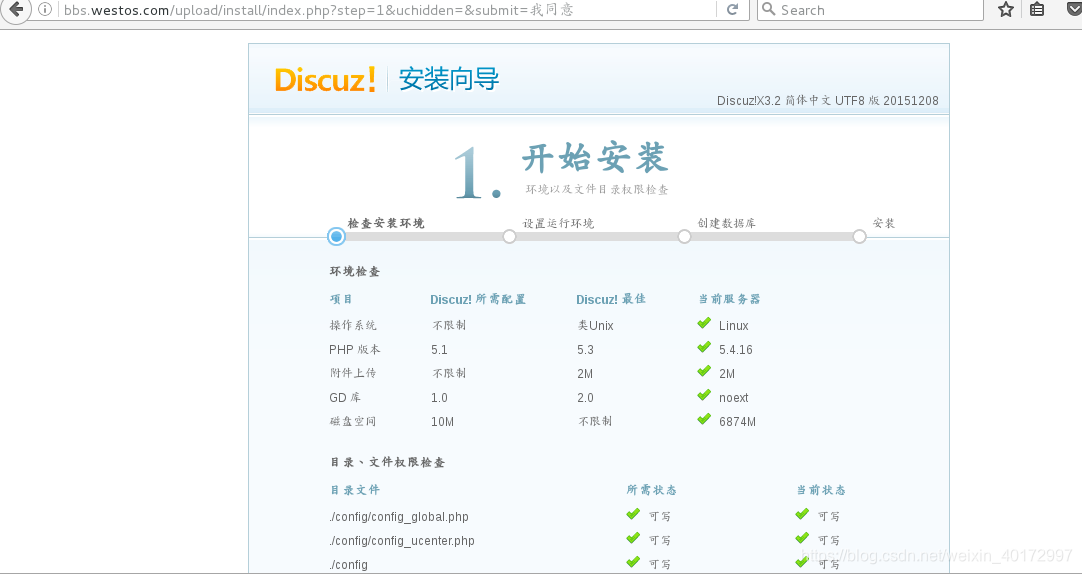Click the Discuz! logo
Viewport: 1082px width, 574px height.
point(325,80)
